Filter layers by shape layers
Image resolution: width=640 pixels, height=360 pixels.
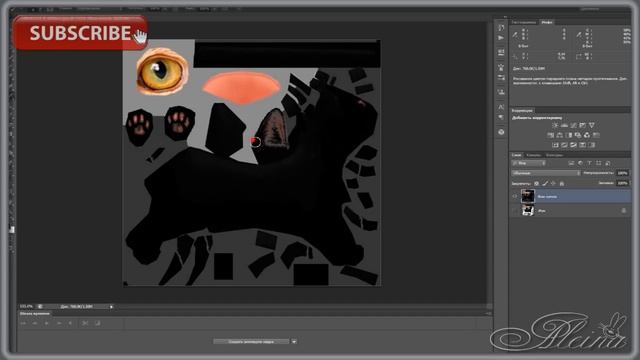click(598, 163)
